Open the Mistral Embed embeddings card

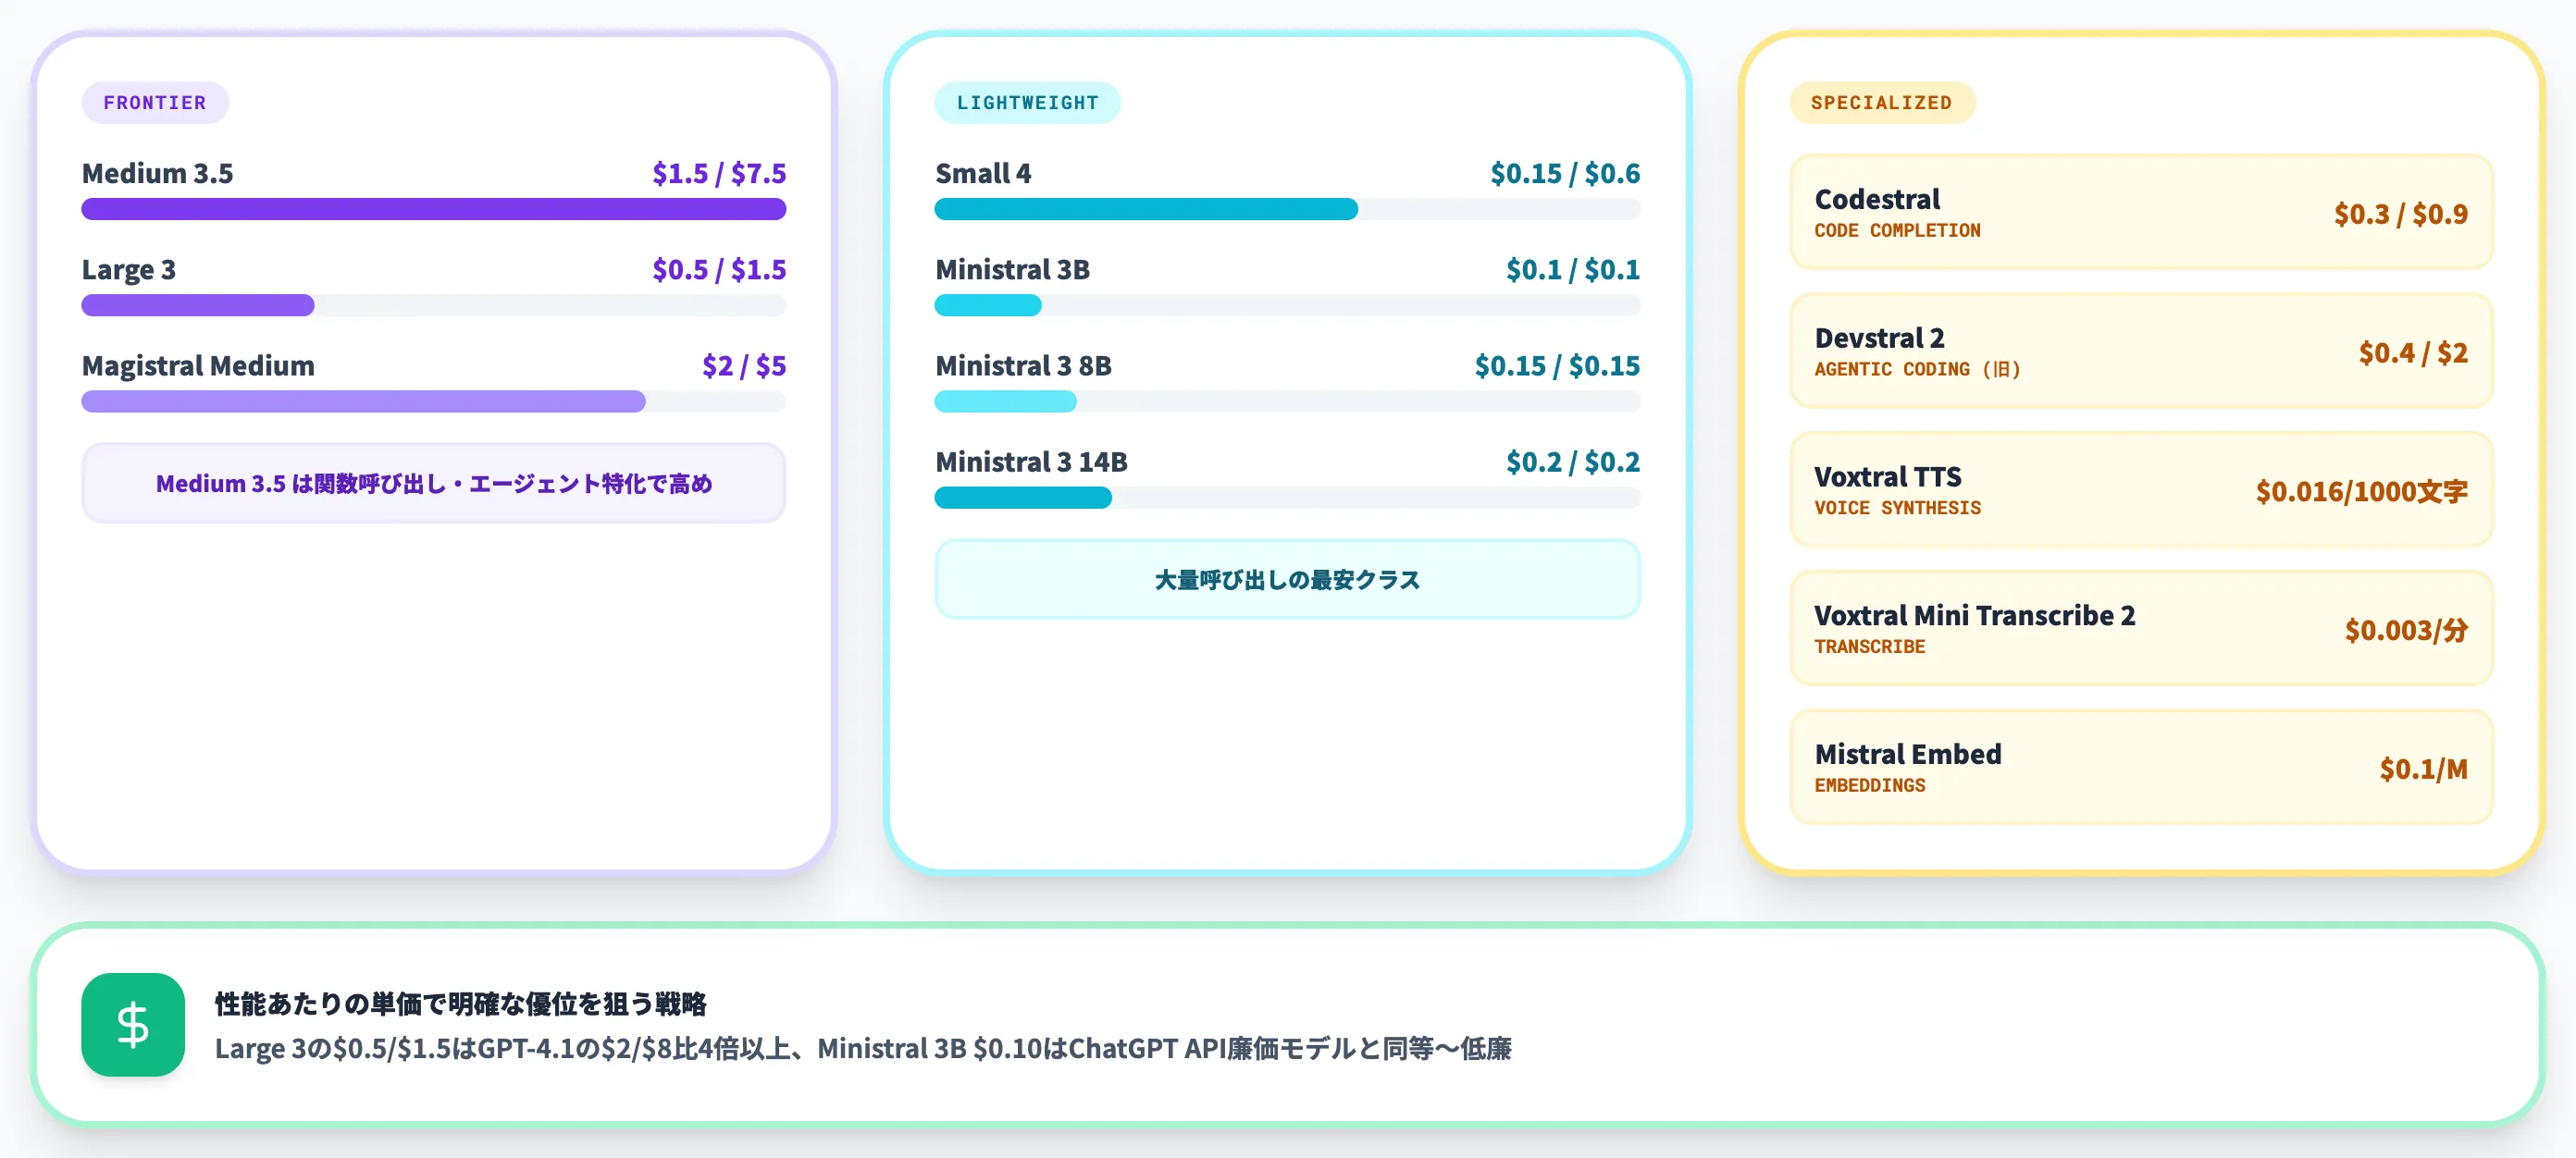tap(2141, 767)
